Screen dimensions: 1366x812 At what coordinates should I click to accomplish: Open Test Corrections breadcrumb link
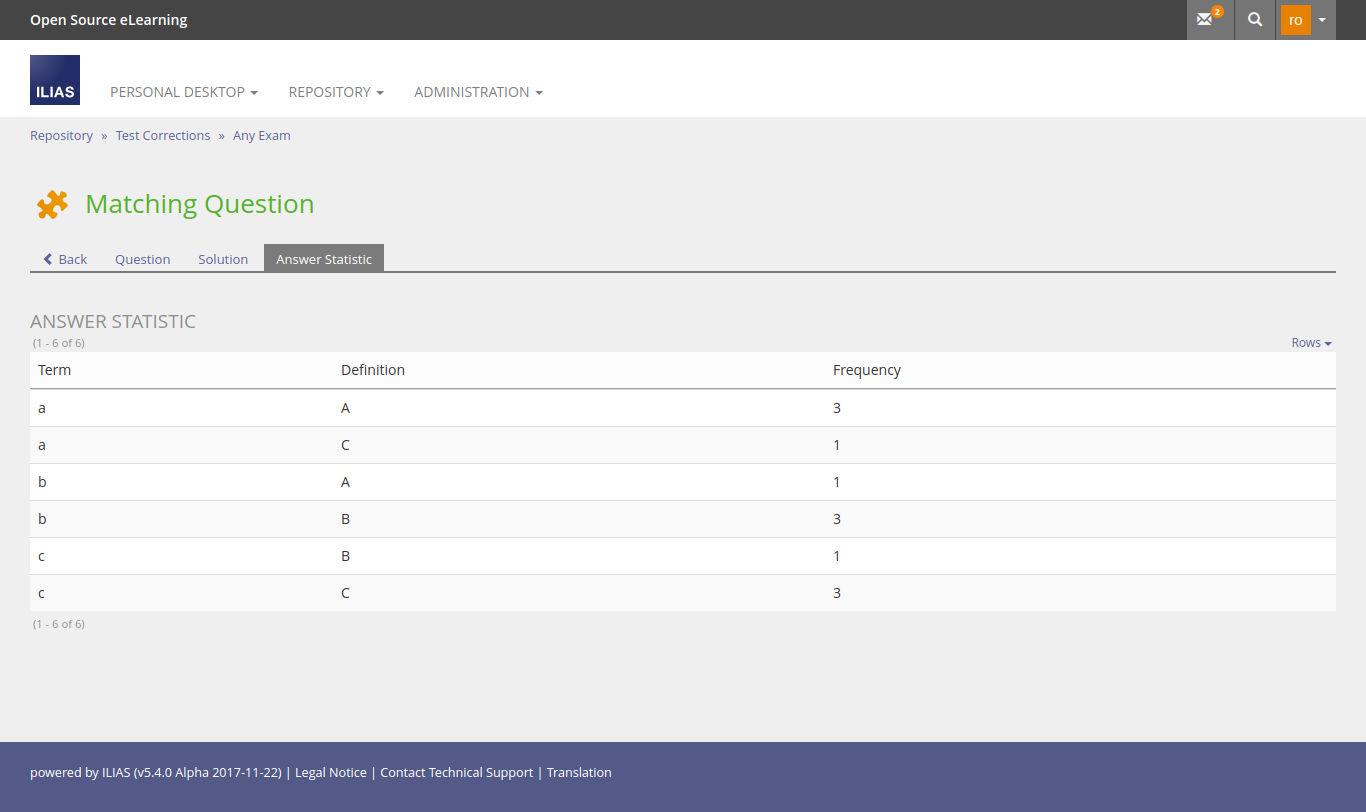click(x=163, y=135)
